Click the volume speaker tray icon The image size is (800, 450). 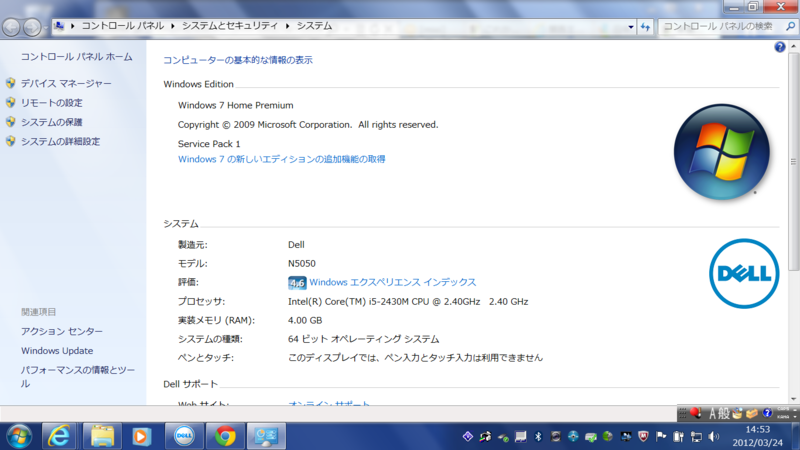[713, 437]
